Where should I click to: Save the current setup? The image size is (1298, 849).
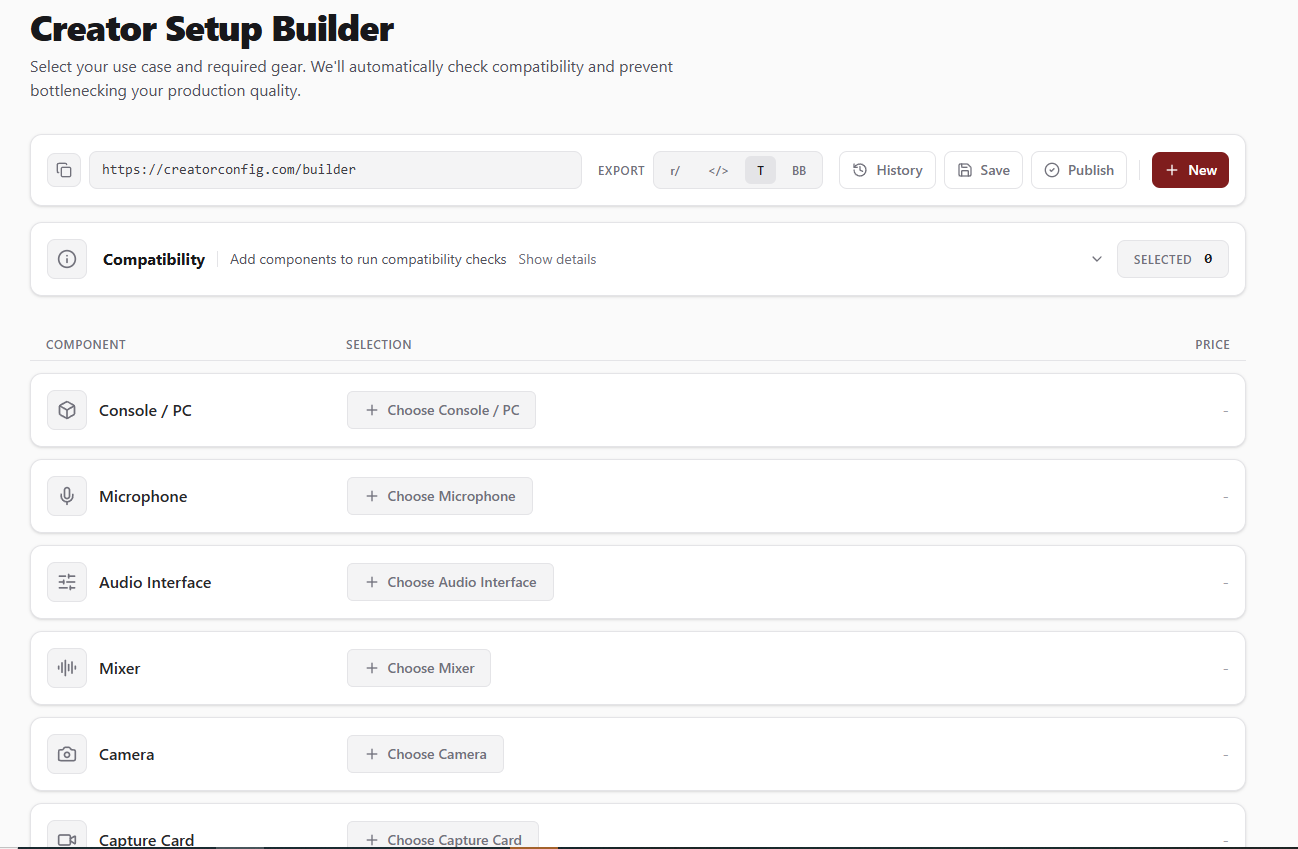[983, 170]
